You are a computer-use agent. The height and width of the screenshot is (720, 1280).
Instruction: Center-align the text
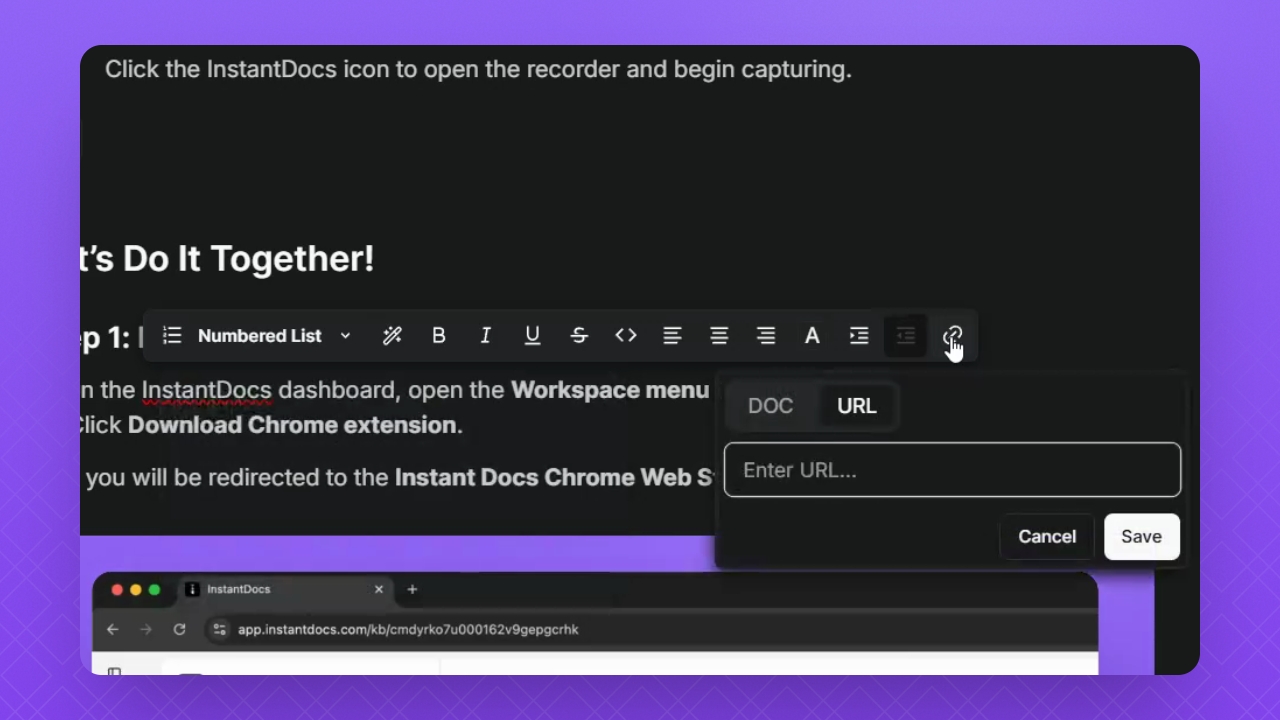[719, 336]
